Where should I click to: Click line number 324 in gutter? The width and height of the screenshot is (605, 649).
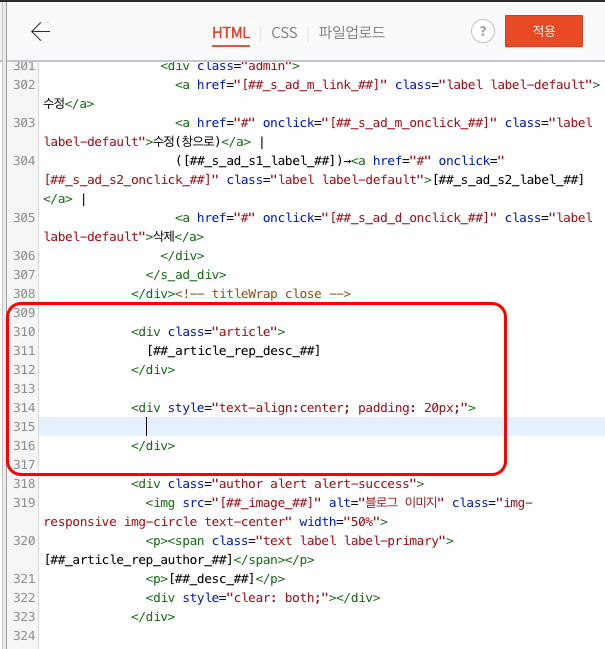[x=24, y=635]
